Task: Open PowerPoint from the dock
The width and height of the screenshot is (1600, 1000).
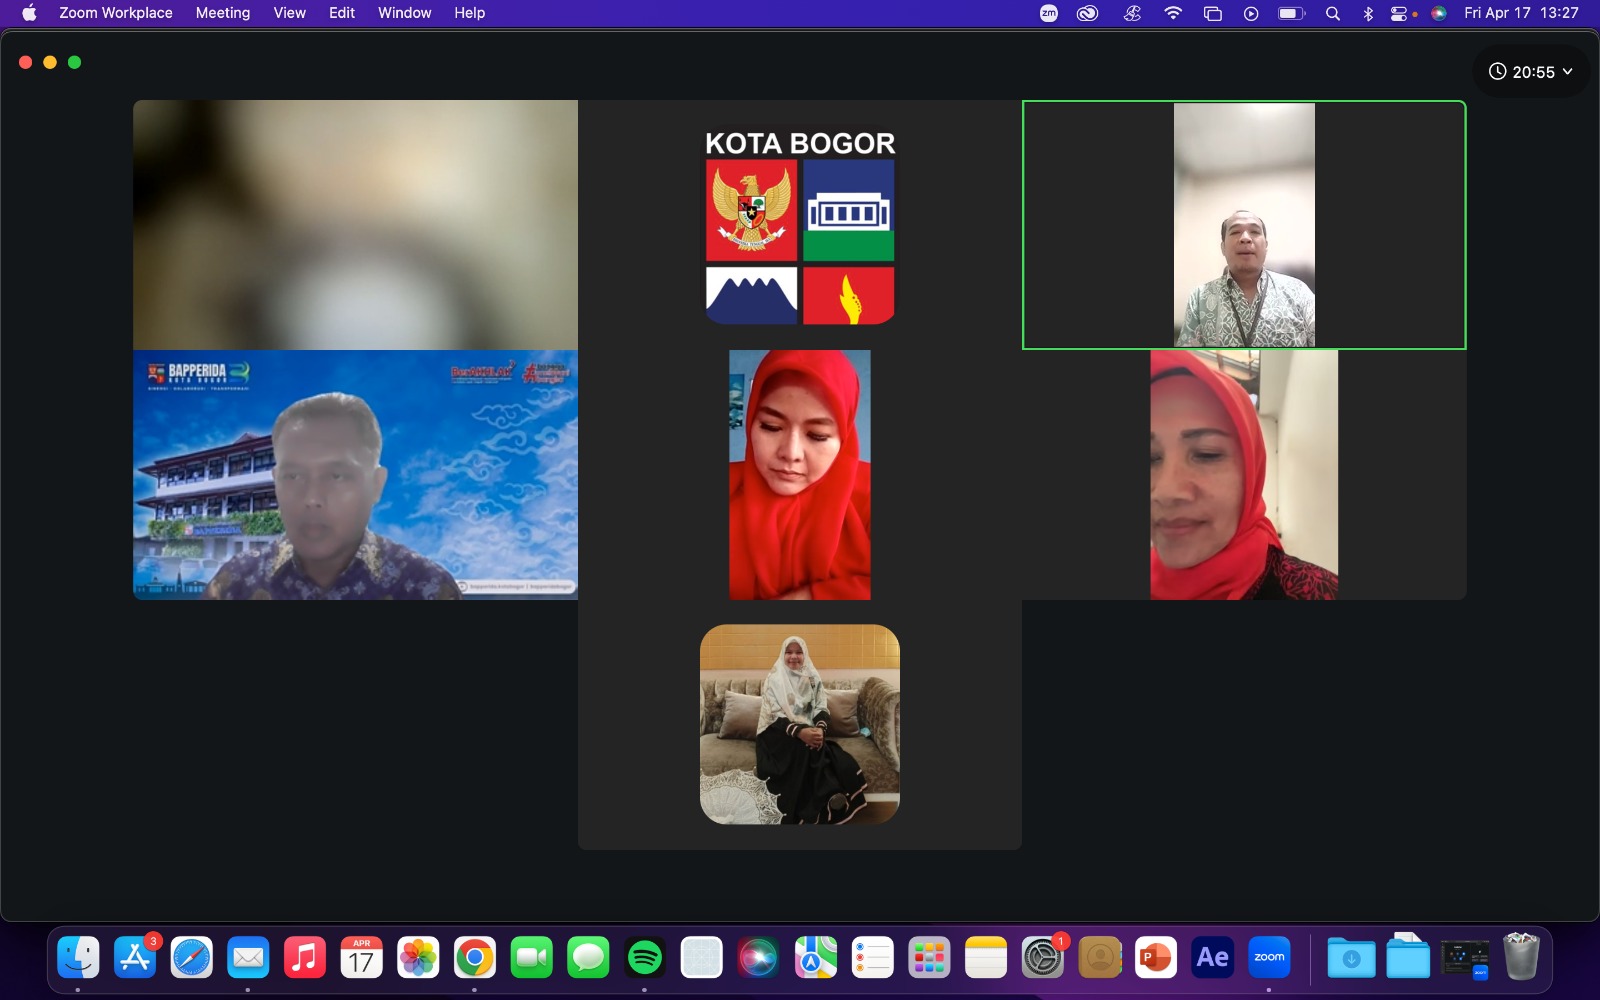Action: click(x=1156, y=958)
